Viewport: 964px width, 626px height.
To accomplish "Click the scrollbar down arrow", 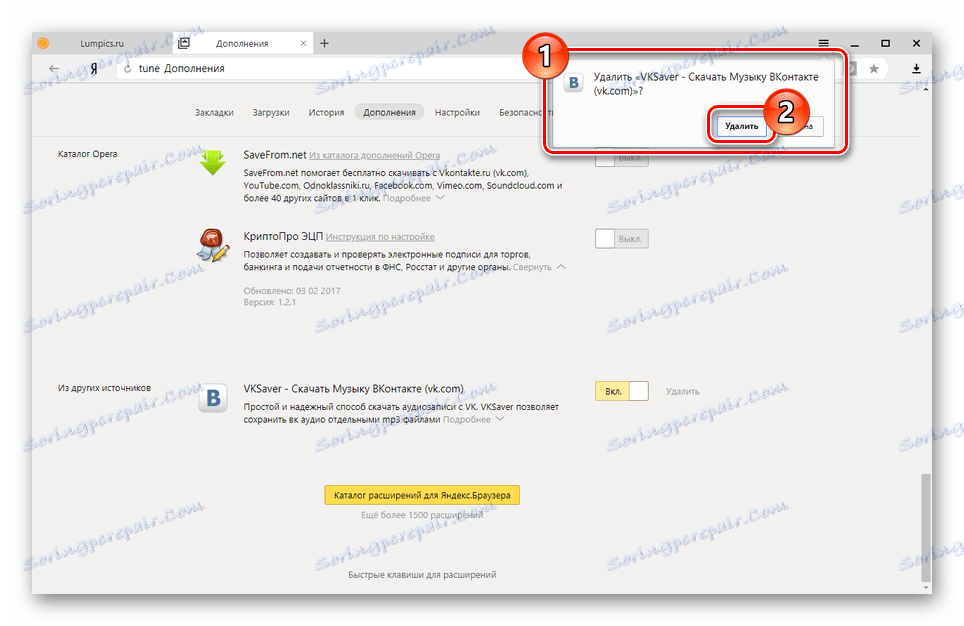I will pos(926,588).
